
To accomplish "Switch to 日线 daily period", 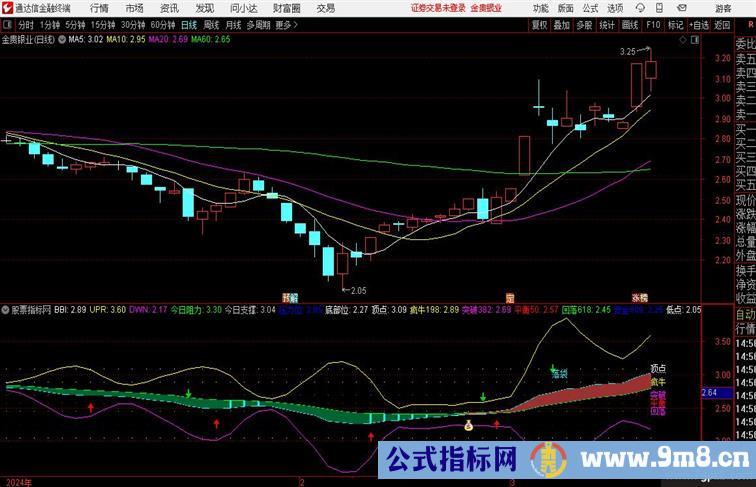I will point(188,25).
